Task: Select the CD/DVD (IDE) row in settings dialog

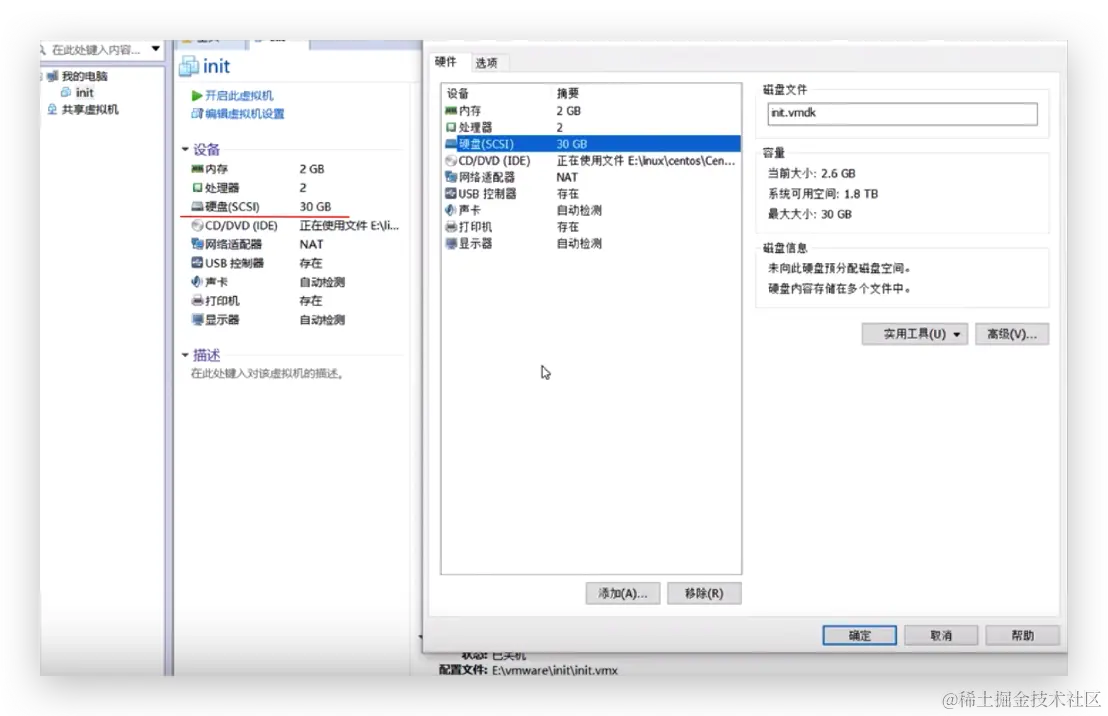Action: [591, 160]
